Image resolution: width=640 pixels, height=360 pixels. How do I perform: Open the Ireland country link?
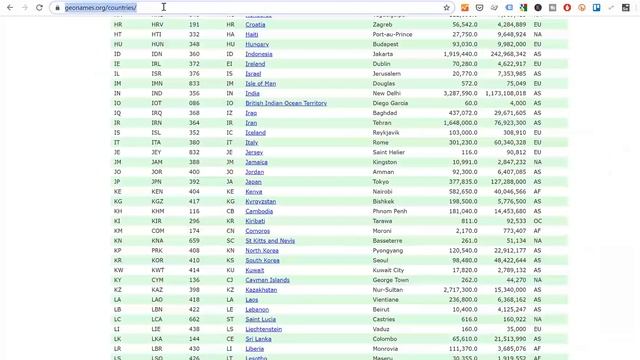coord(255,64)
